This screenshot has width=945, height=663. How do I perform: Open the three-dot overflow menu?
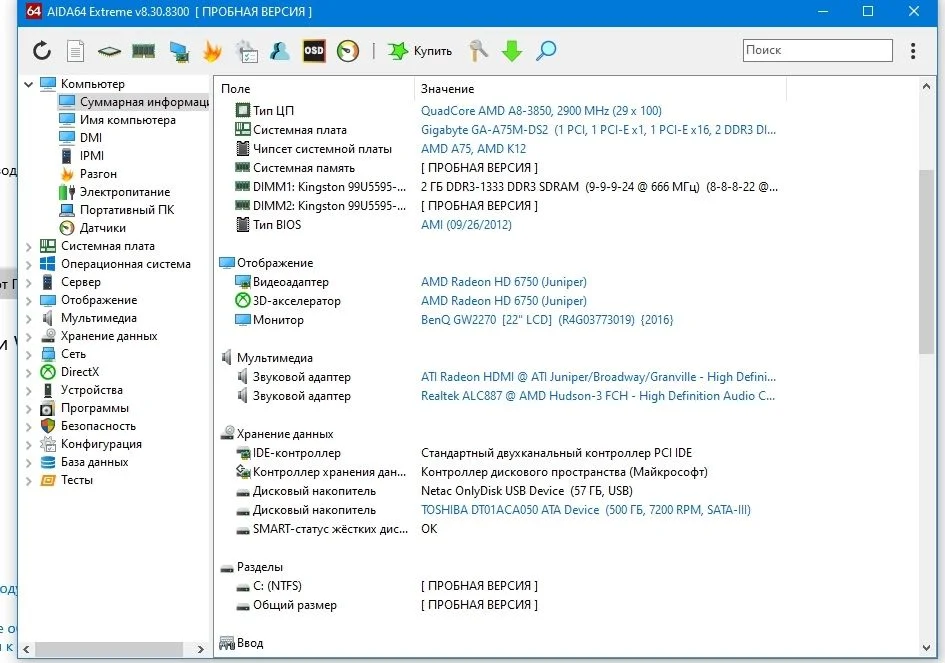click(x=913, y=51)
